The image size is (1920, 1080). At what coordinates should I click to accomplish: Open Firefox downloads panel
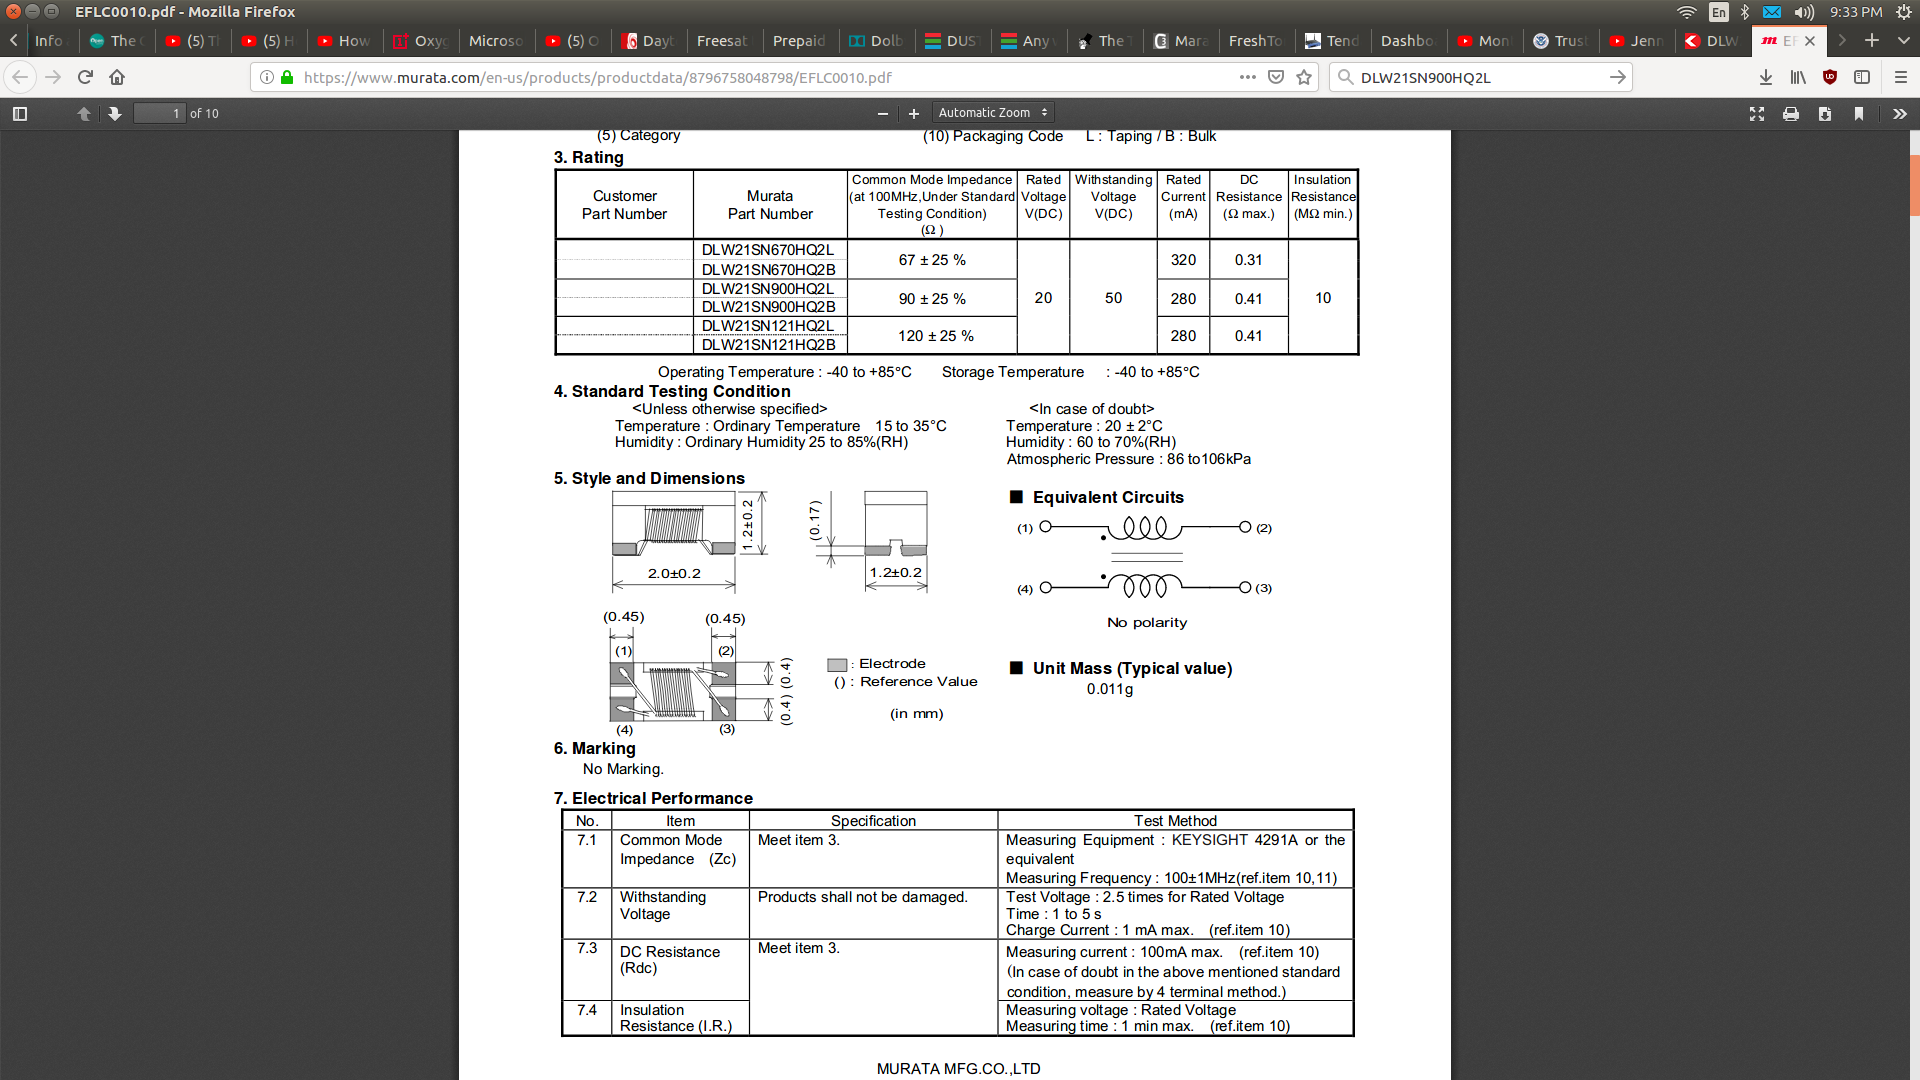coord(1766,77)
